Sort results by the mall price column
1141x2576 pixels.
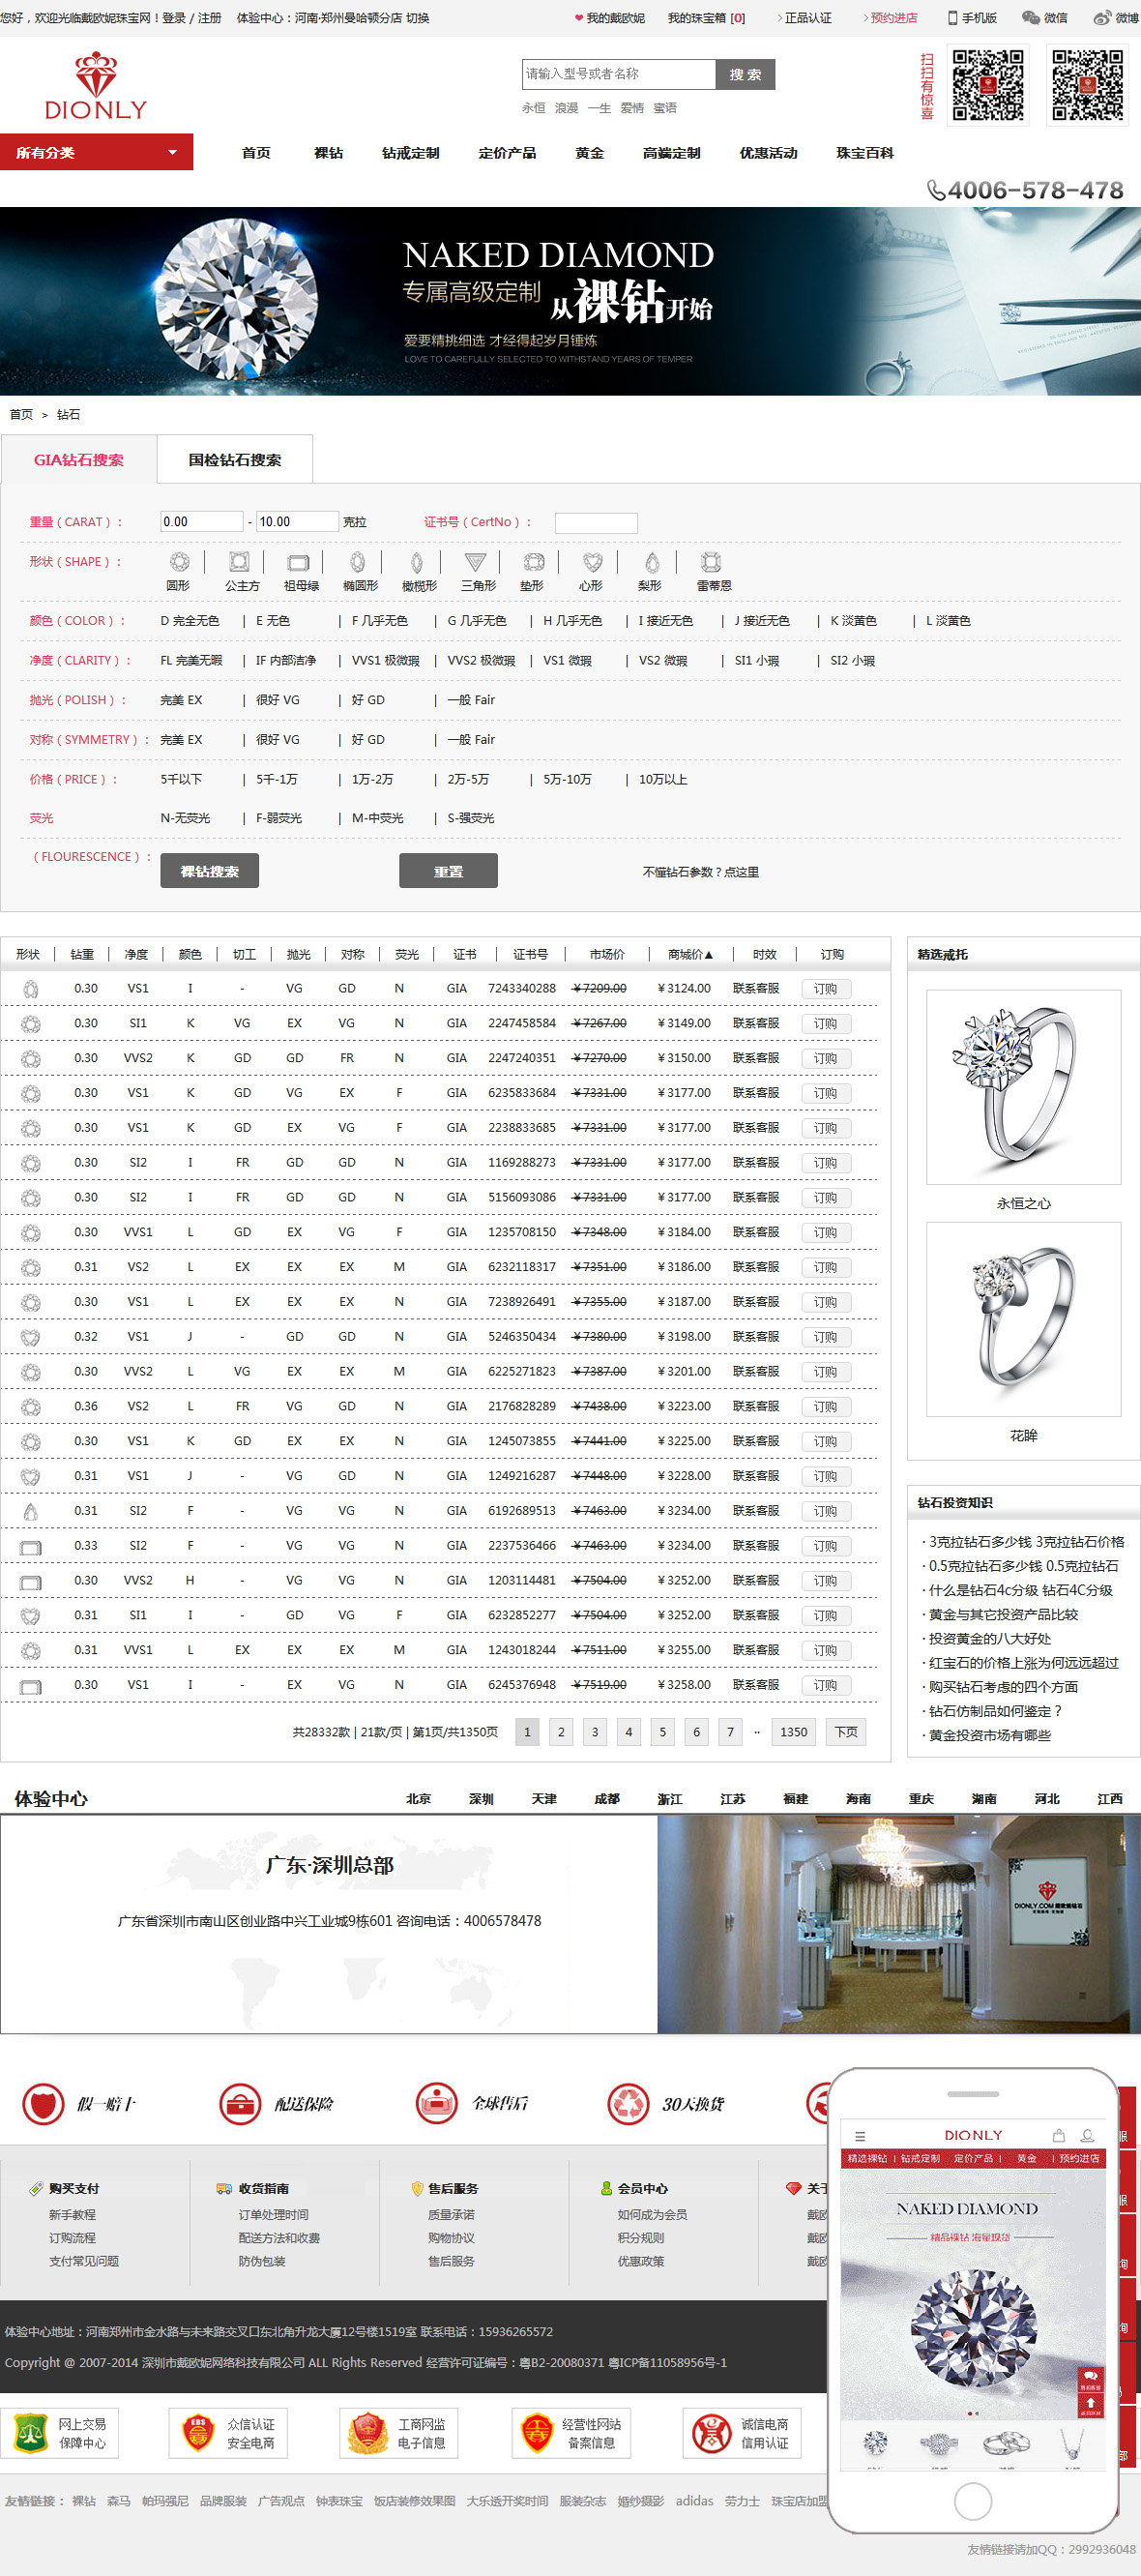coord(690,955)
